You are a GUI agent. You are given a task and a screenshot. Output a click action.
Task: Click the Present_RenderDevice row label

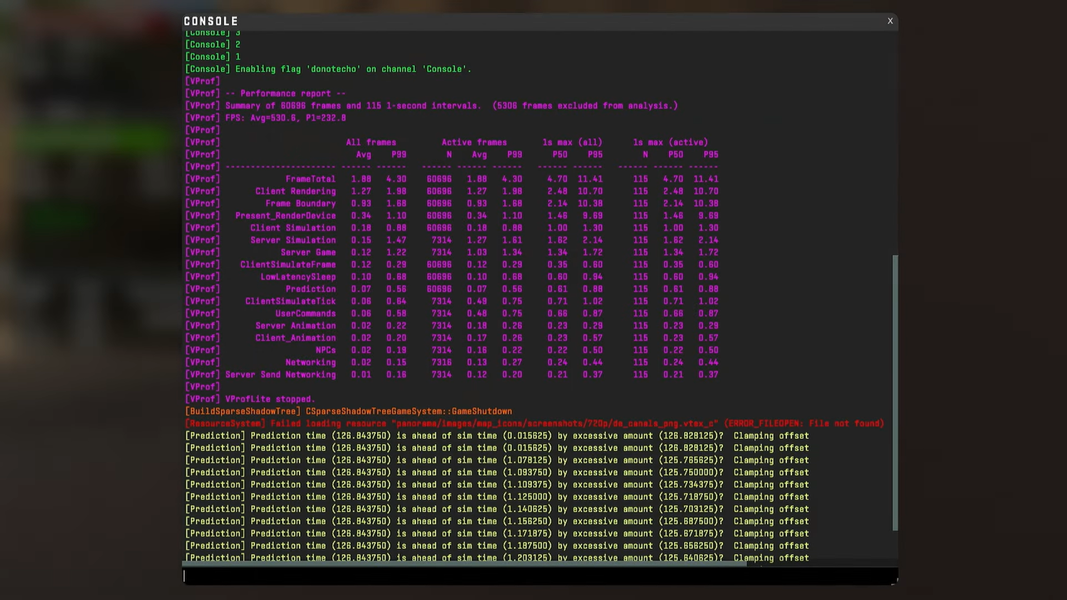point(285,216)
